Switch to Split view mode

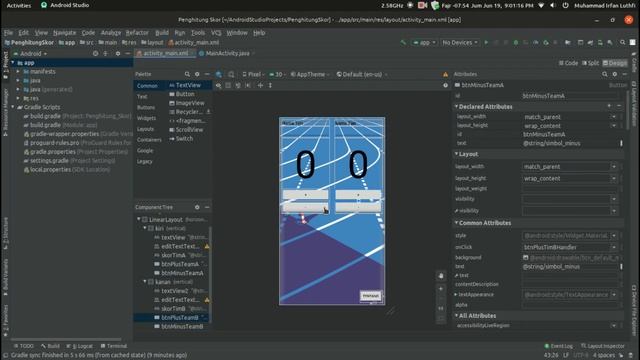click(x=591, y=63)
